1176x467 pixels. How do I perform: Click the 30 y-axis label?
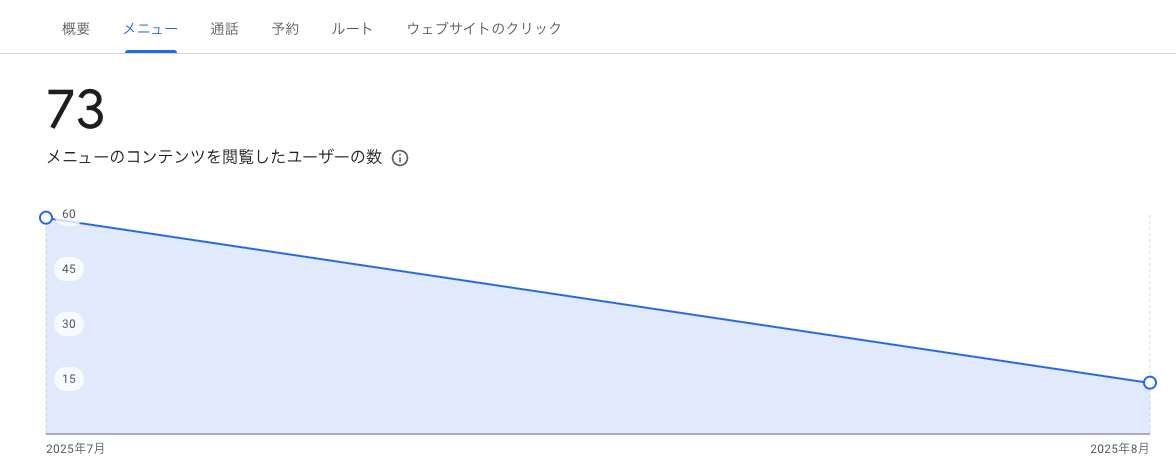click(x=69, y=324)
